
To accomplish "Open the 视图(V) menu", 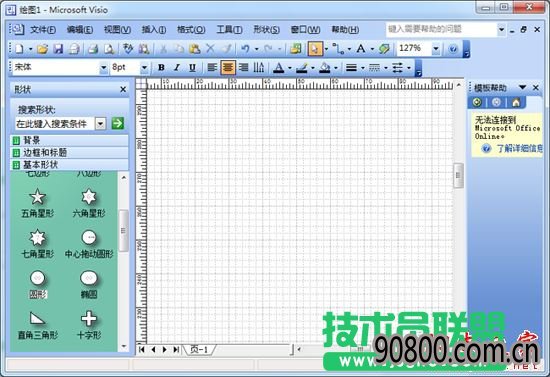I will [x=117, y=30].
